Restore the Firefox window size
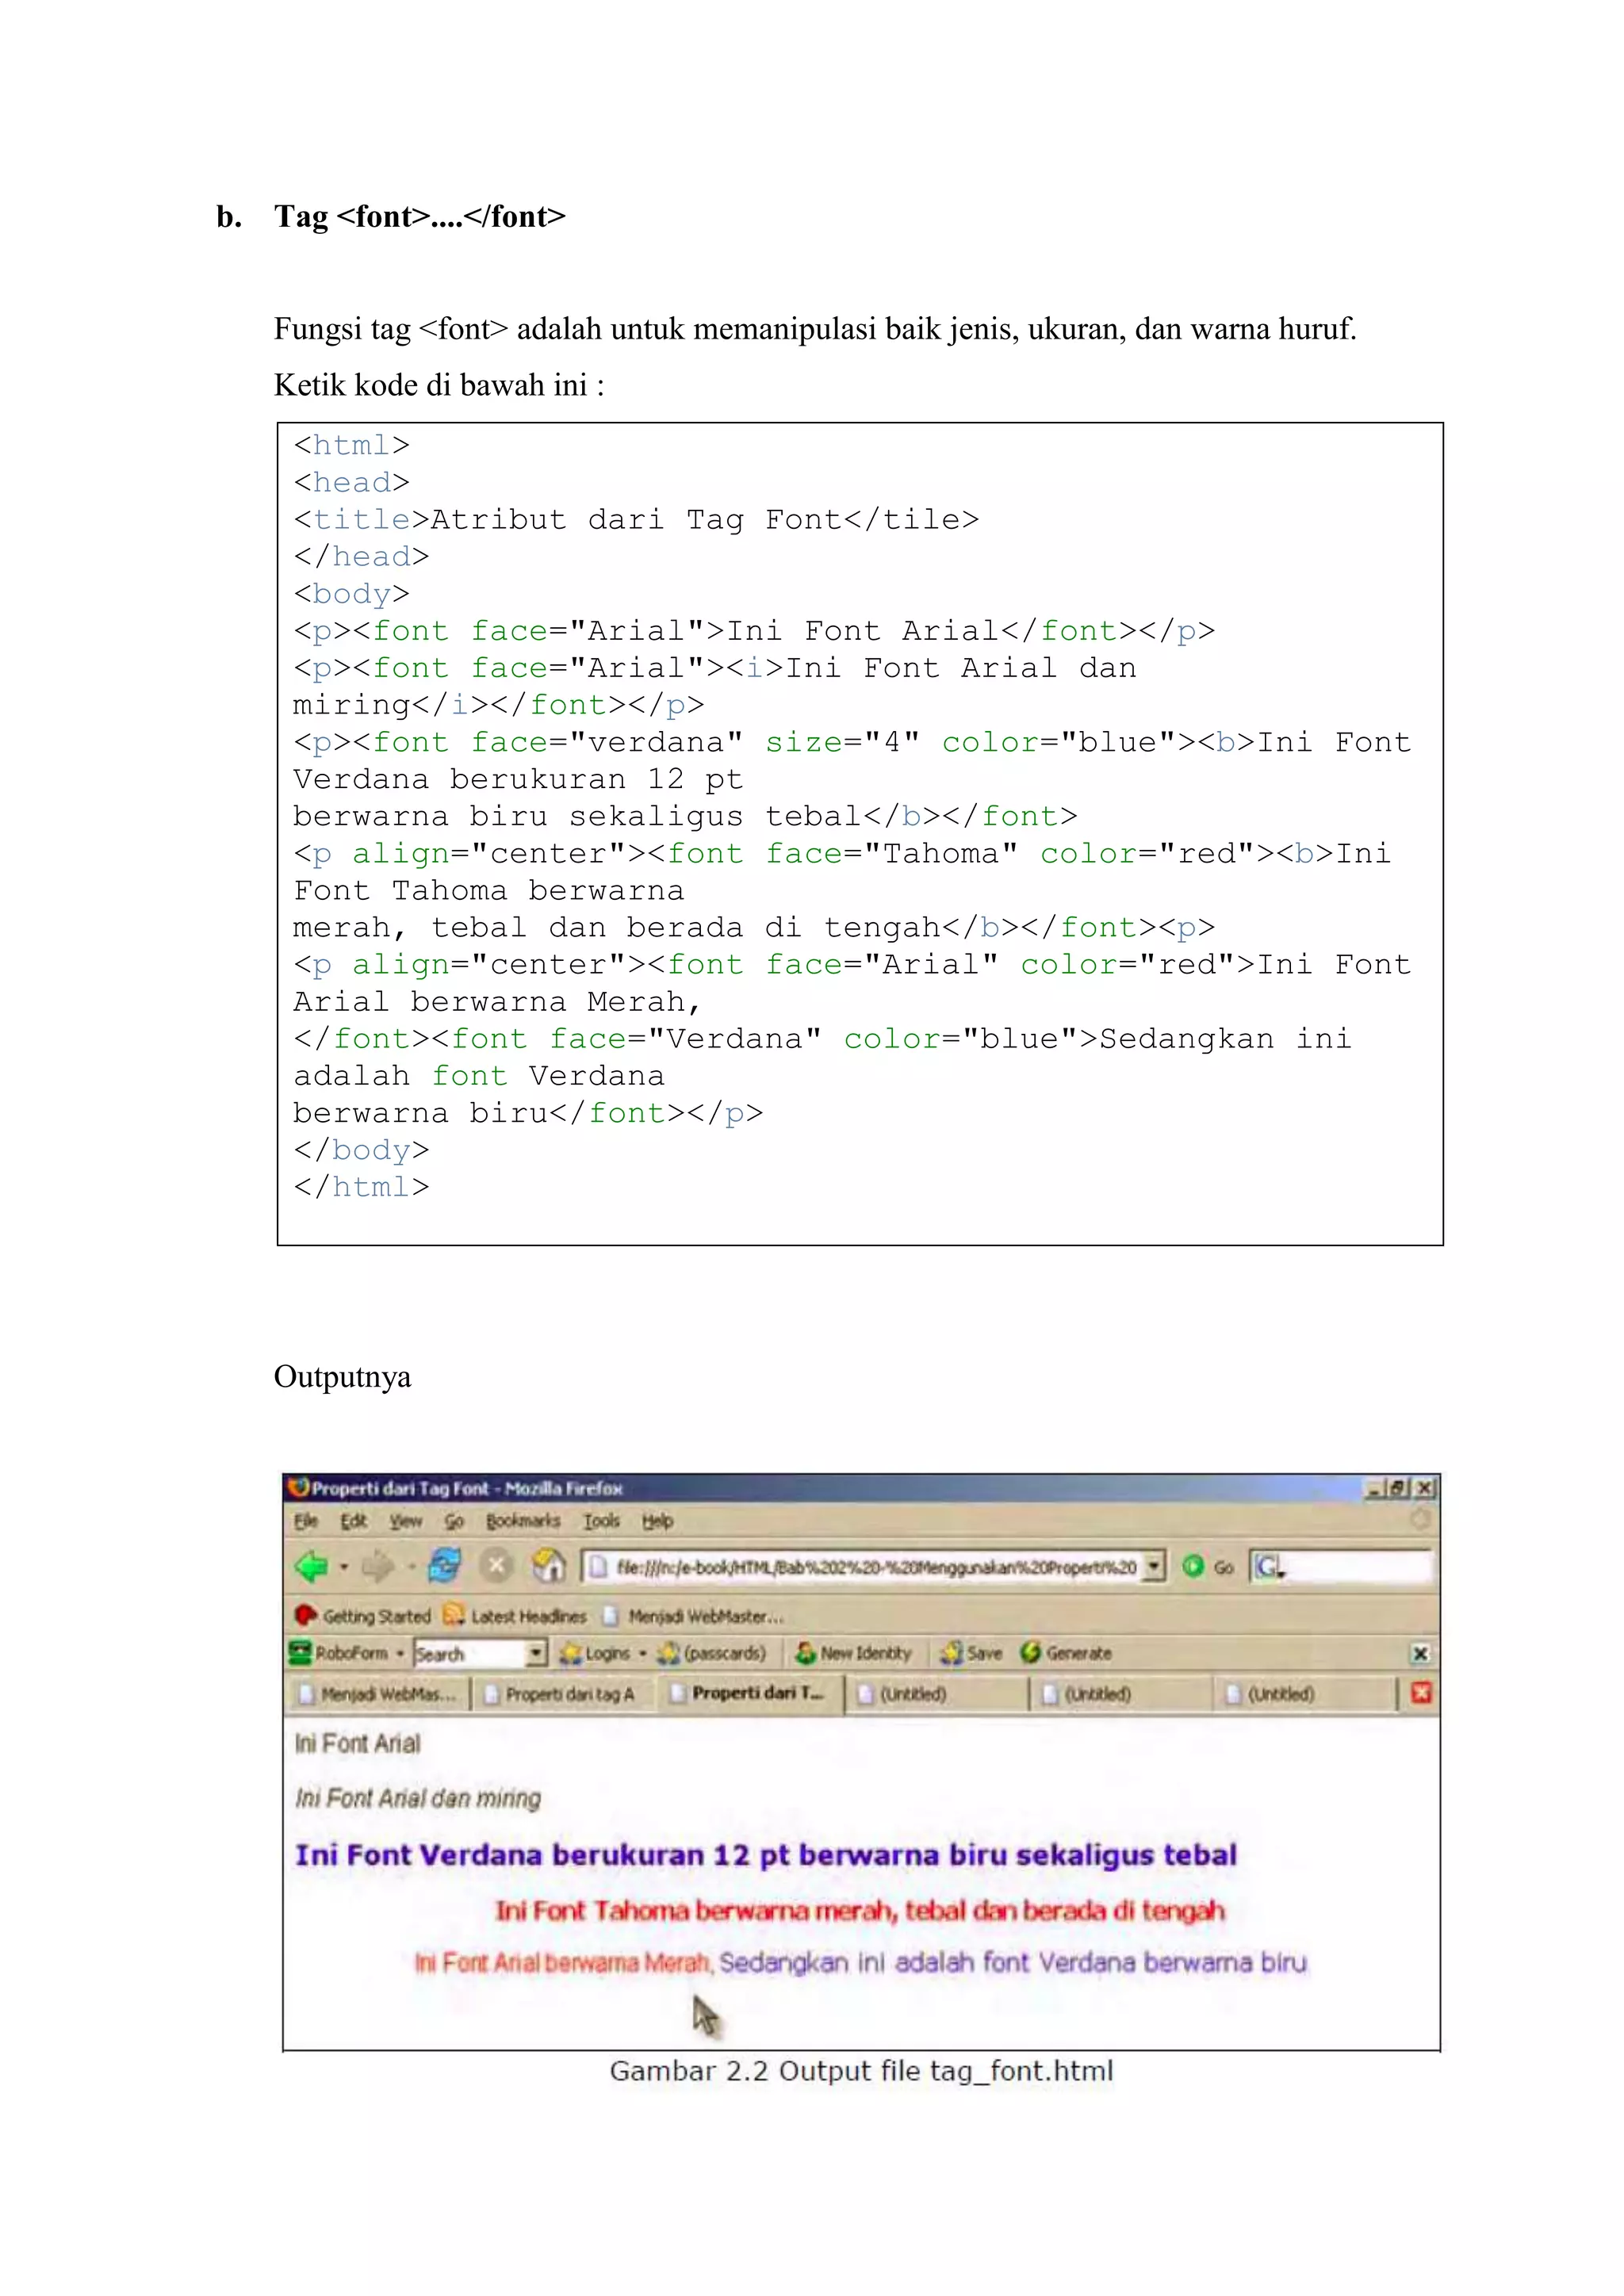 (x=1399, y=1488)
